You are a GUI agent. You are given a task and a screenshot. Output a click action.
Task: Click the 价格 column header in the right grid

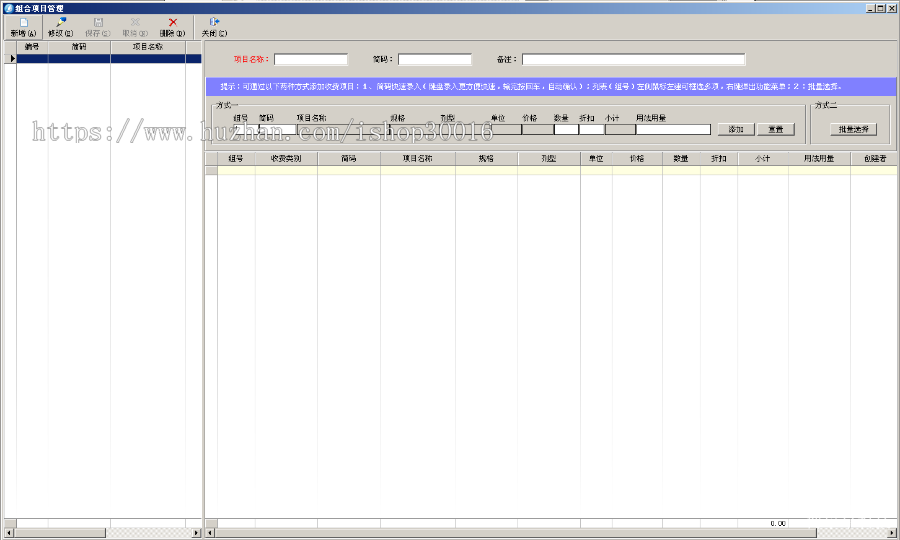tap(637, 158)
